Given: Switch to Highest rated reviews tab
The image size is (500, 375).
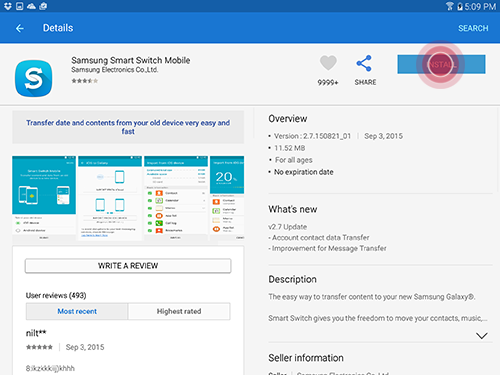Looking at the screenshot, I should [179, 311].
